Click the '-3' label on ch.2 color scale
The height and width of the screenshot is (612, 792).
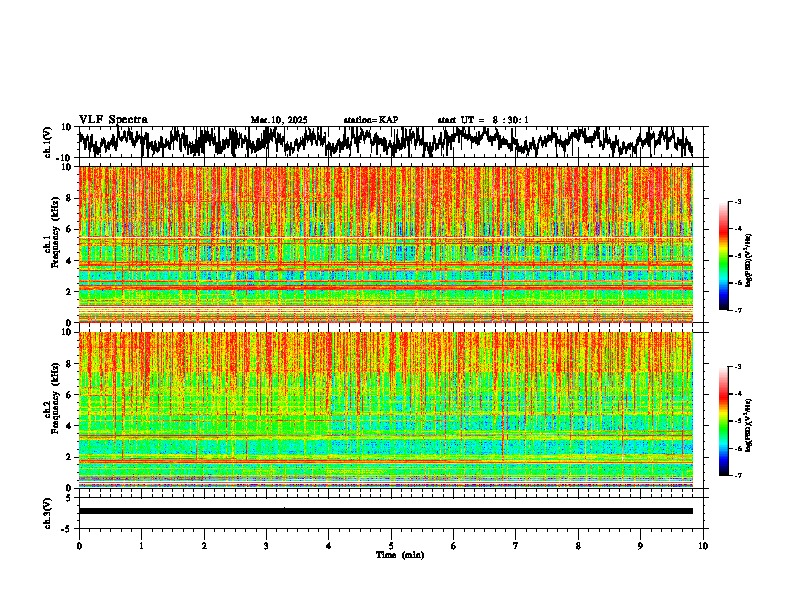click(737, 367)
